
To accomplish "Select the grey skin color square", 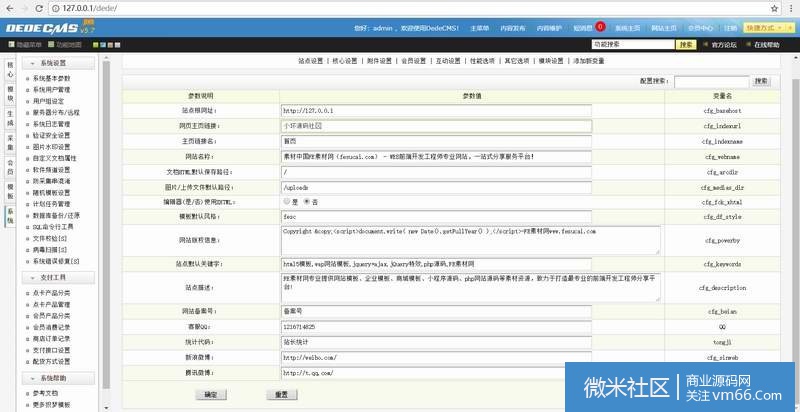I will coord(117,45).
